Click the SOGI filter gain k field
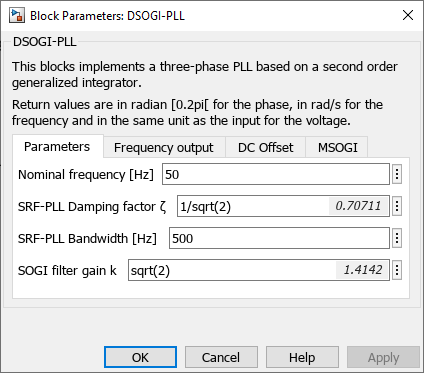This screenshot has width=424, height=373. [259, 270]
